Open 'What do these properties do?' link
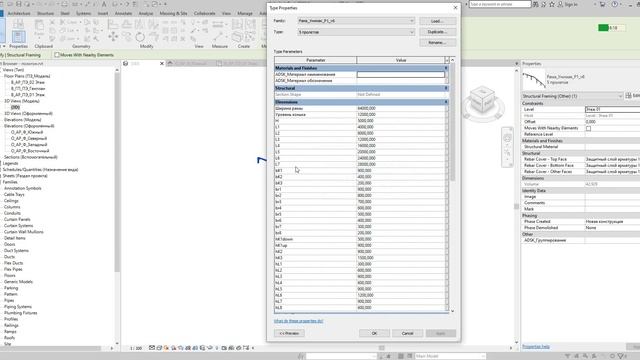The width and height of the screenshot is (640, 360). [298, 321]
